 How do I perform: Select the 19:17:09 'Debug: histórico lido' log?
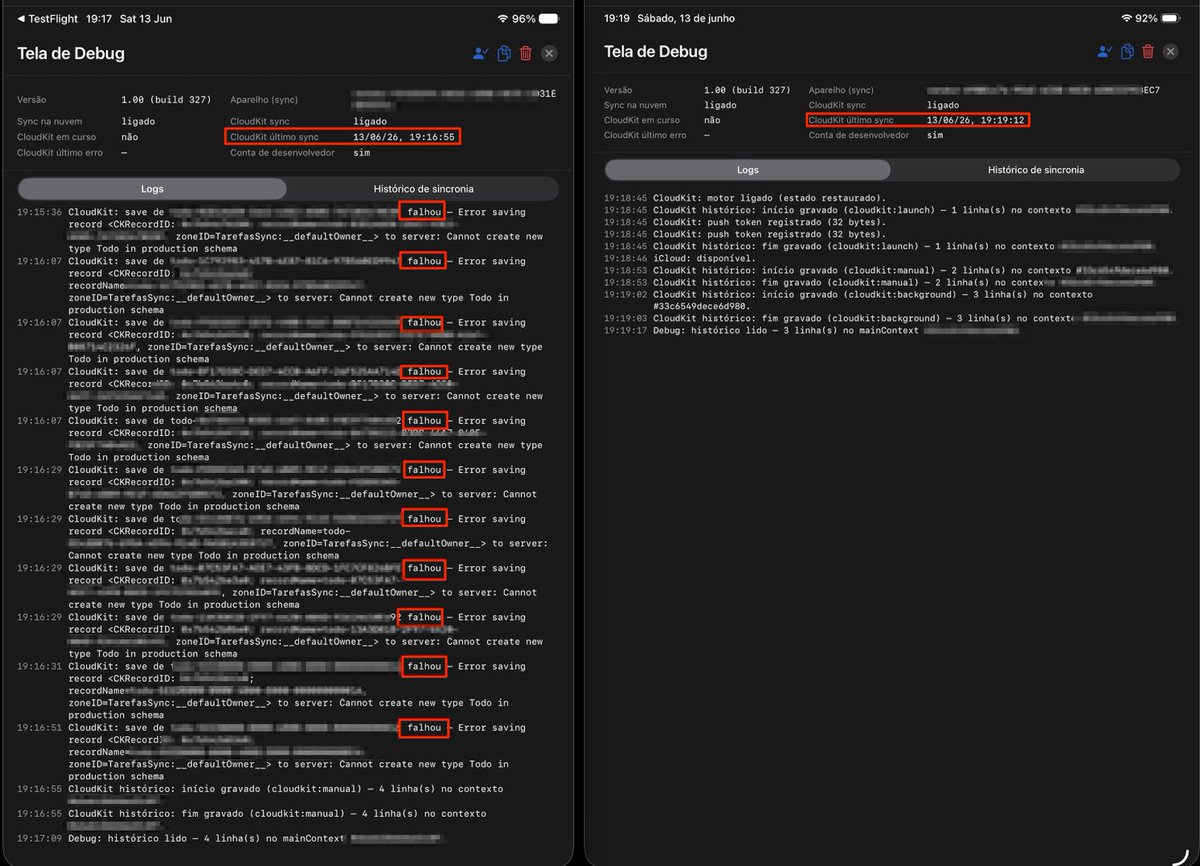pyautogui.click(x=231, y=838)
